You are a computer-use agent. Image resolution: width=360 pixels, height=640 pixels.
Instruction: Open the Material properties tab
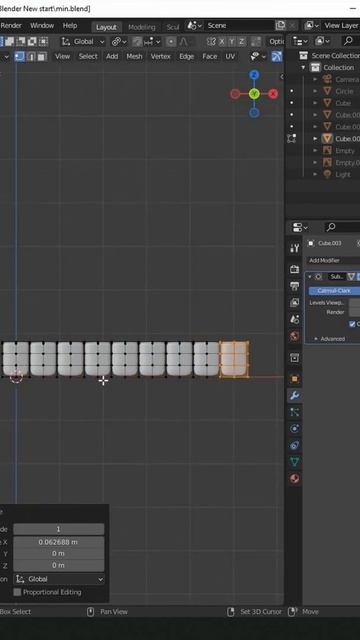tap(294, 478)
